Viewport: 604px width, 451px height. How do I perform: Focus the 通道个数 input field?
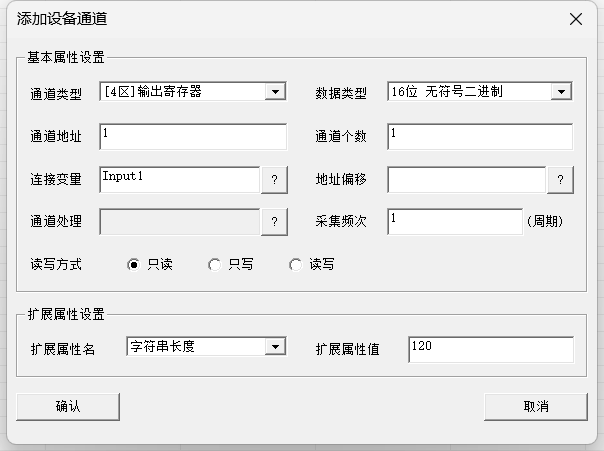click(479, 136)
